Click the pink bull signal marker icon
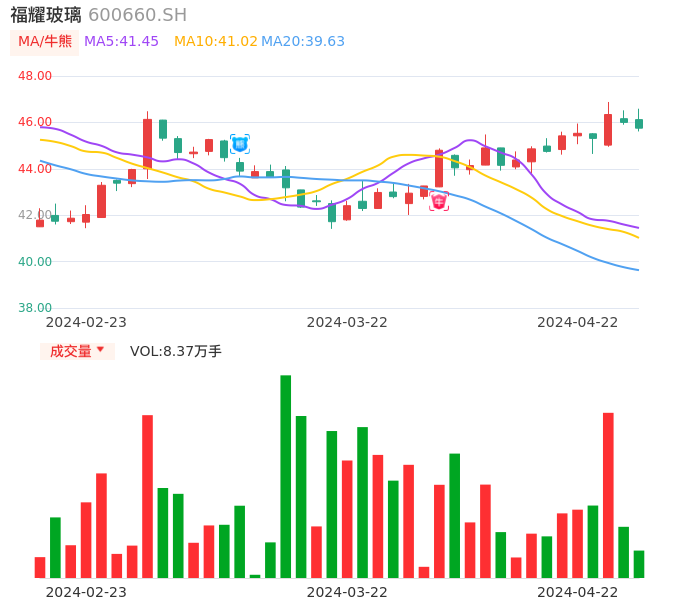This screenshot has width=686, height=606. point(439,201)
